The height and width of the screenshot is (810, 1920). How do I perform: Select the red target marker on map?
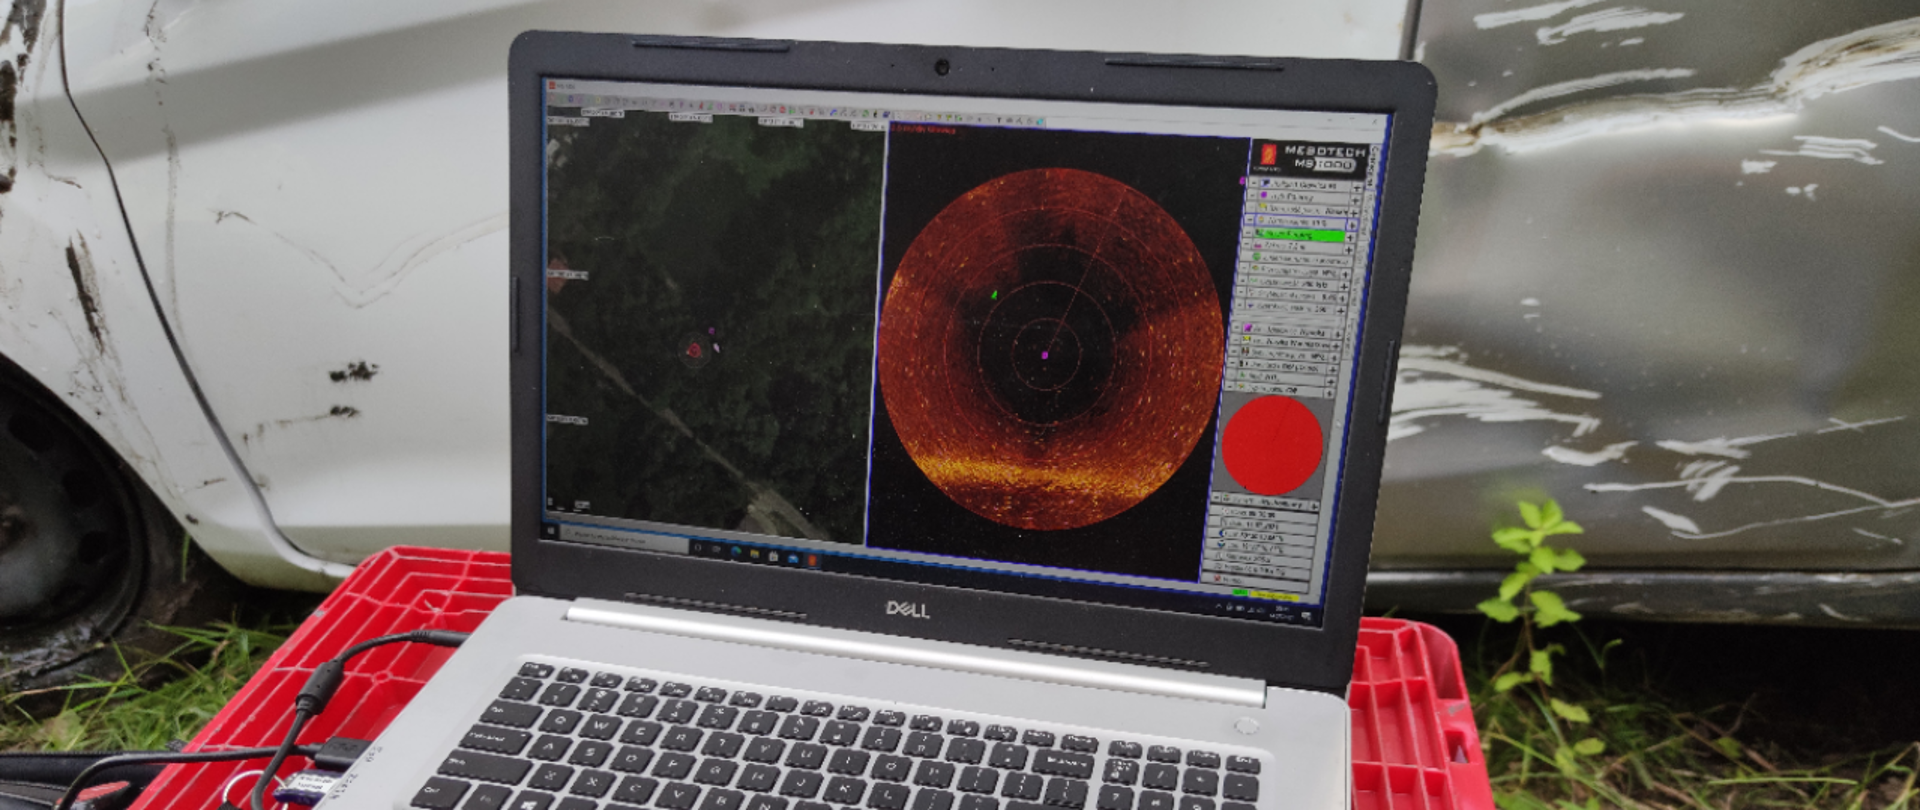click(694, 350)
